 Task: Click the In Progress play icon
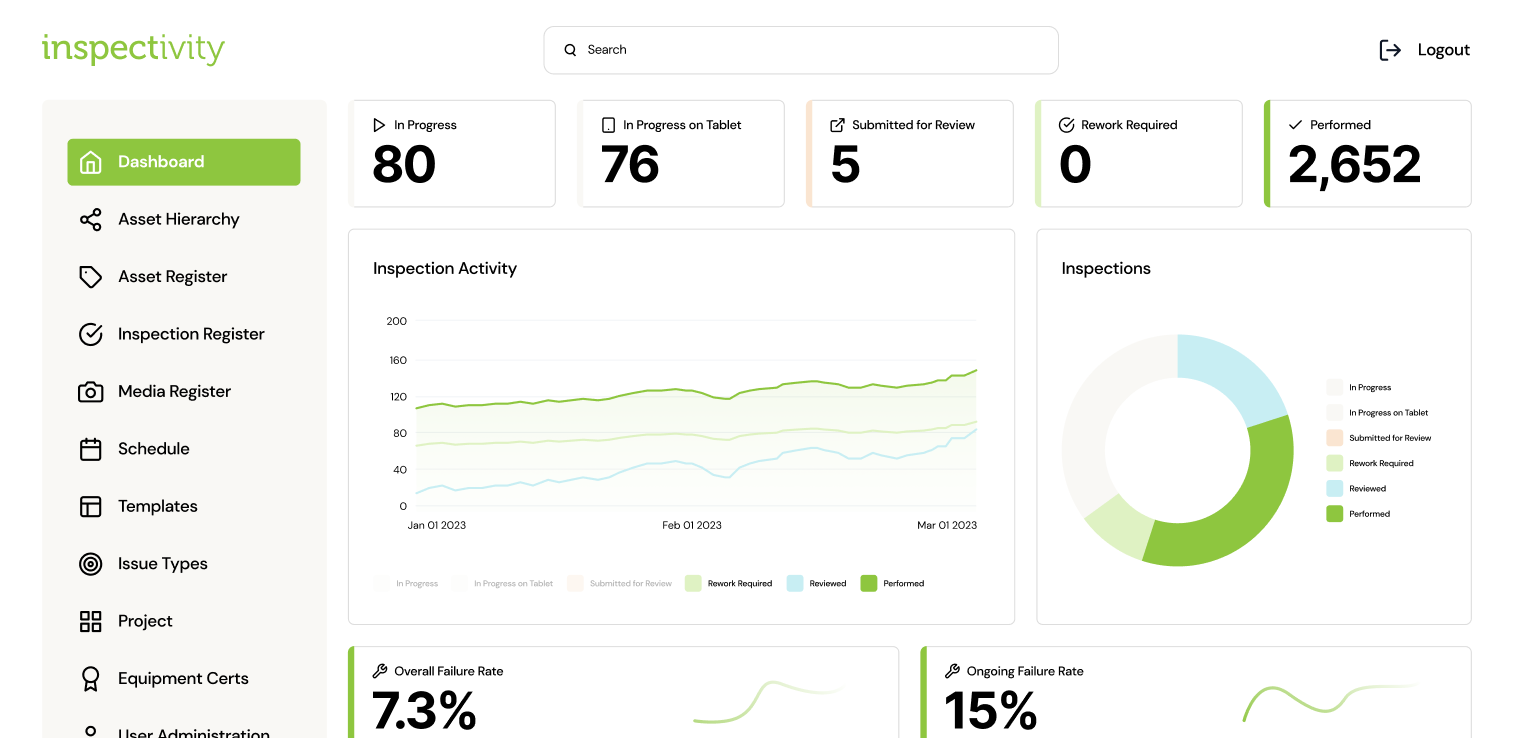pos(379,125)
